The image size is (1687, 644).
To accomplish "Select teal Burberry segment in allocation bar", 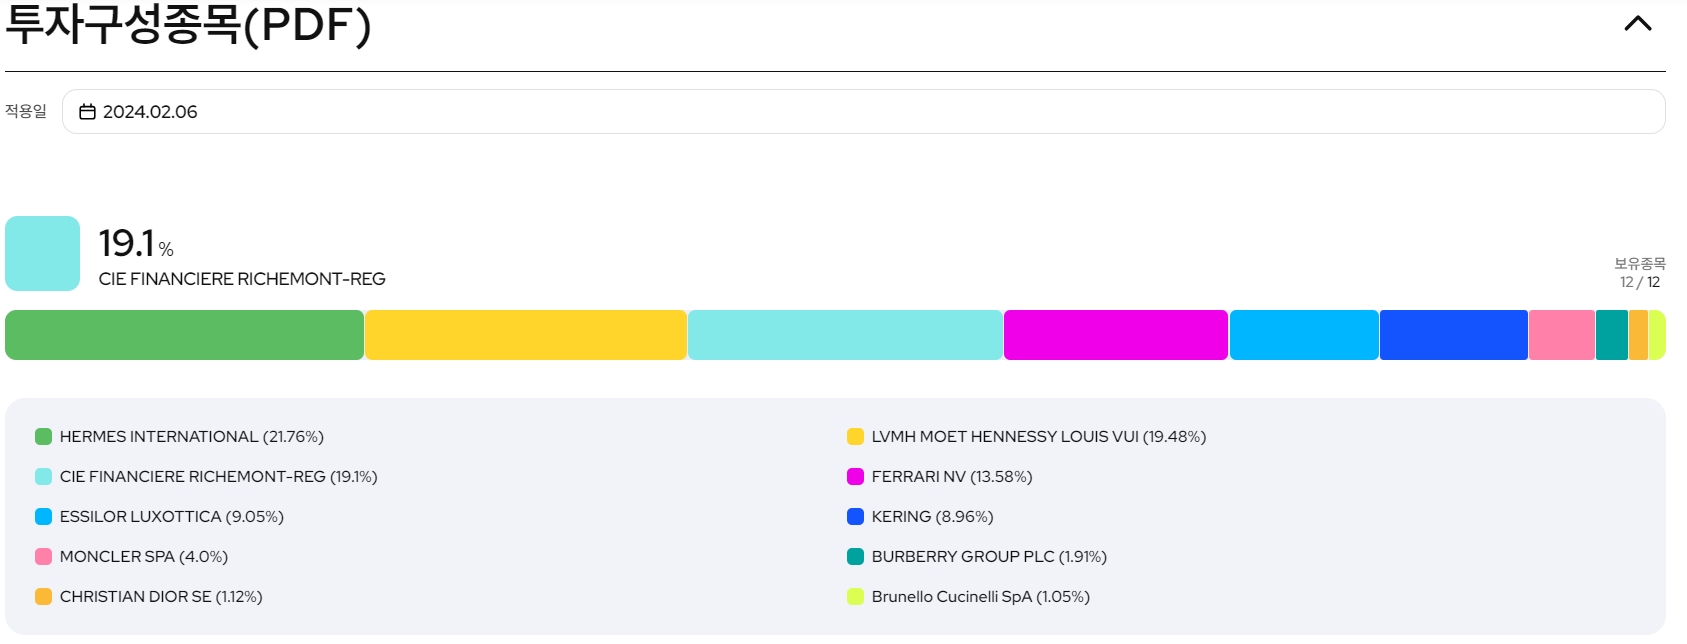I will pyautogui.click(x=1612, y=335).
